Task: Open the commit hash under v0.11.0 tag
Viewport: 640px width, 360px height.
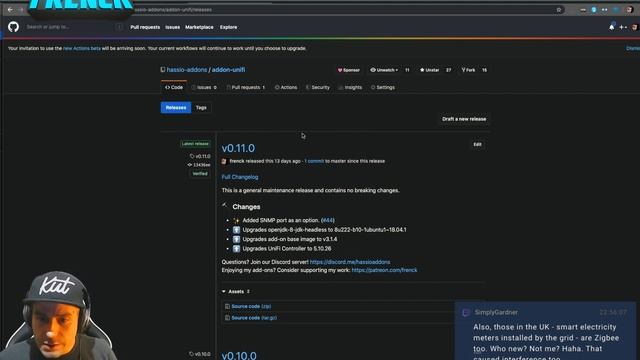Action: tap(199, 165)
